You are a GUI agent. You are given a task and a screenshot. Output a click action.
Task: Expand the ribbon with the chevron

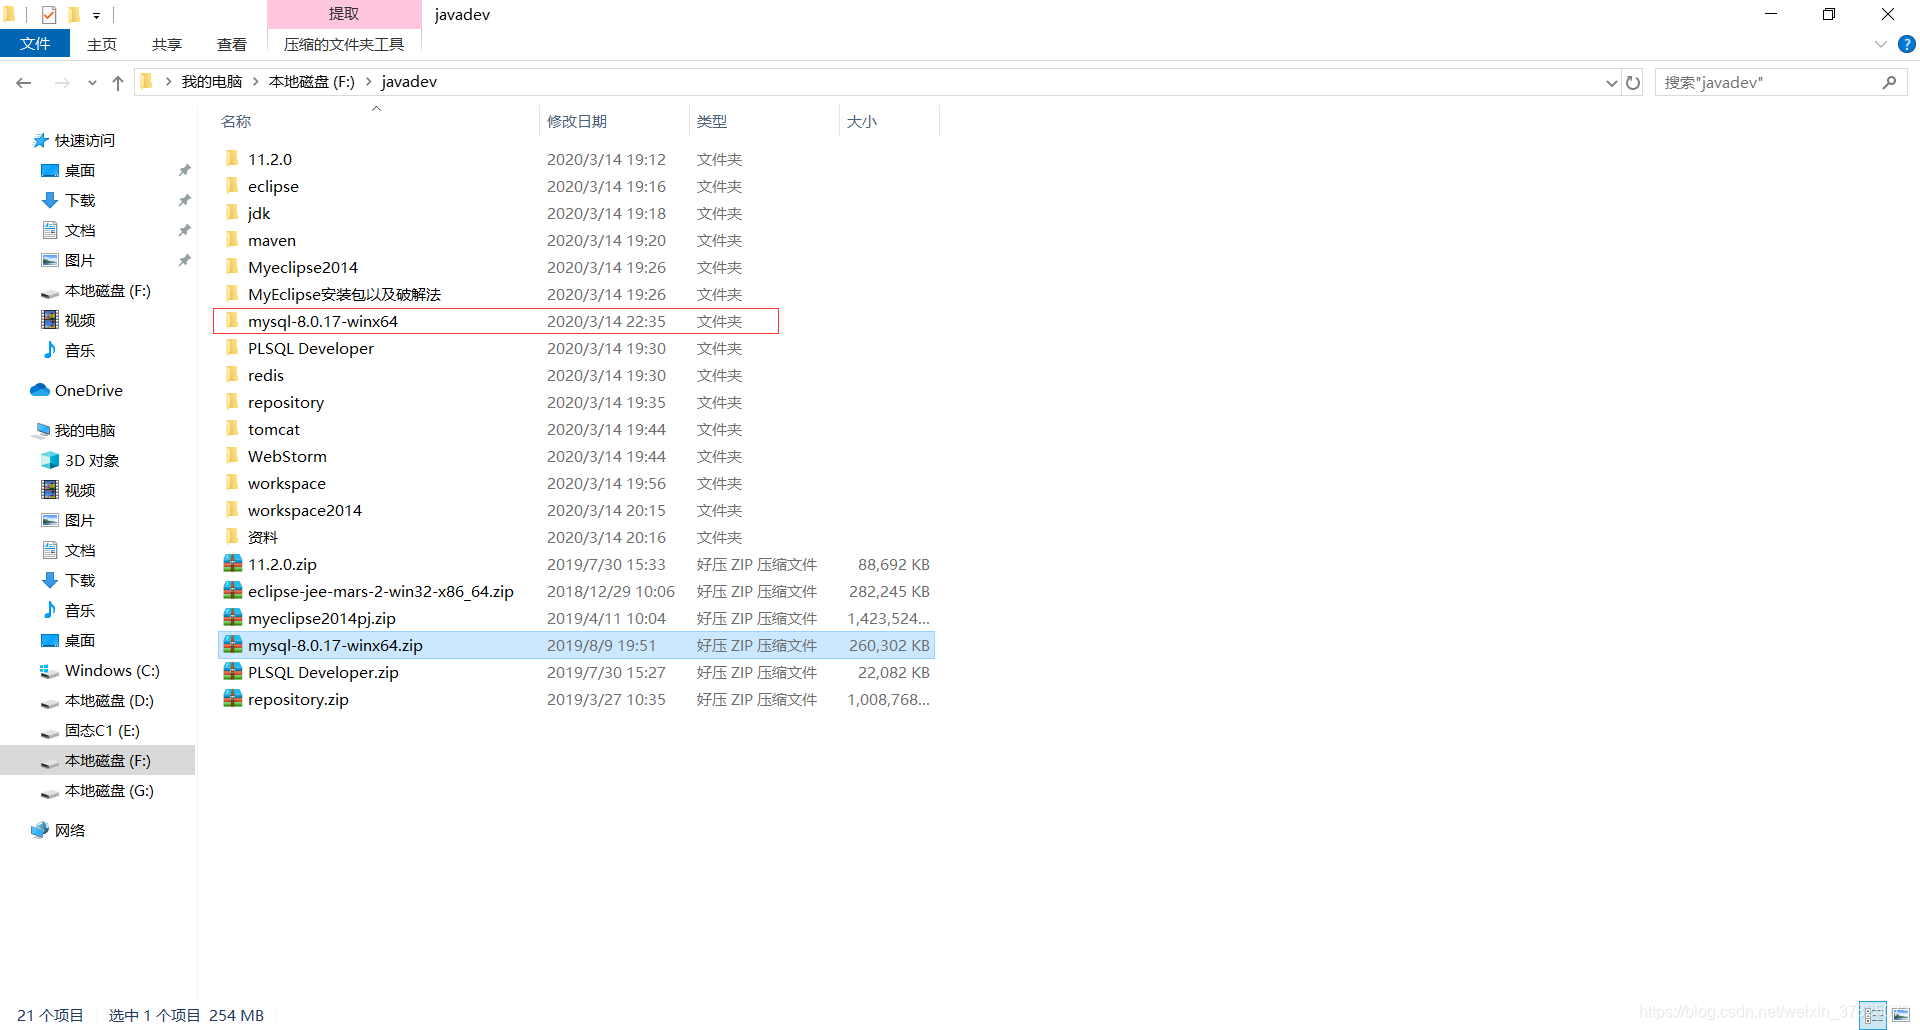(x=1880, y=44)
